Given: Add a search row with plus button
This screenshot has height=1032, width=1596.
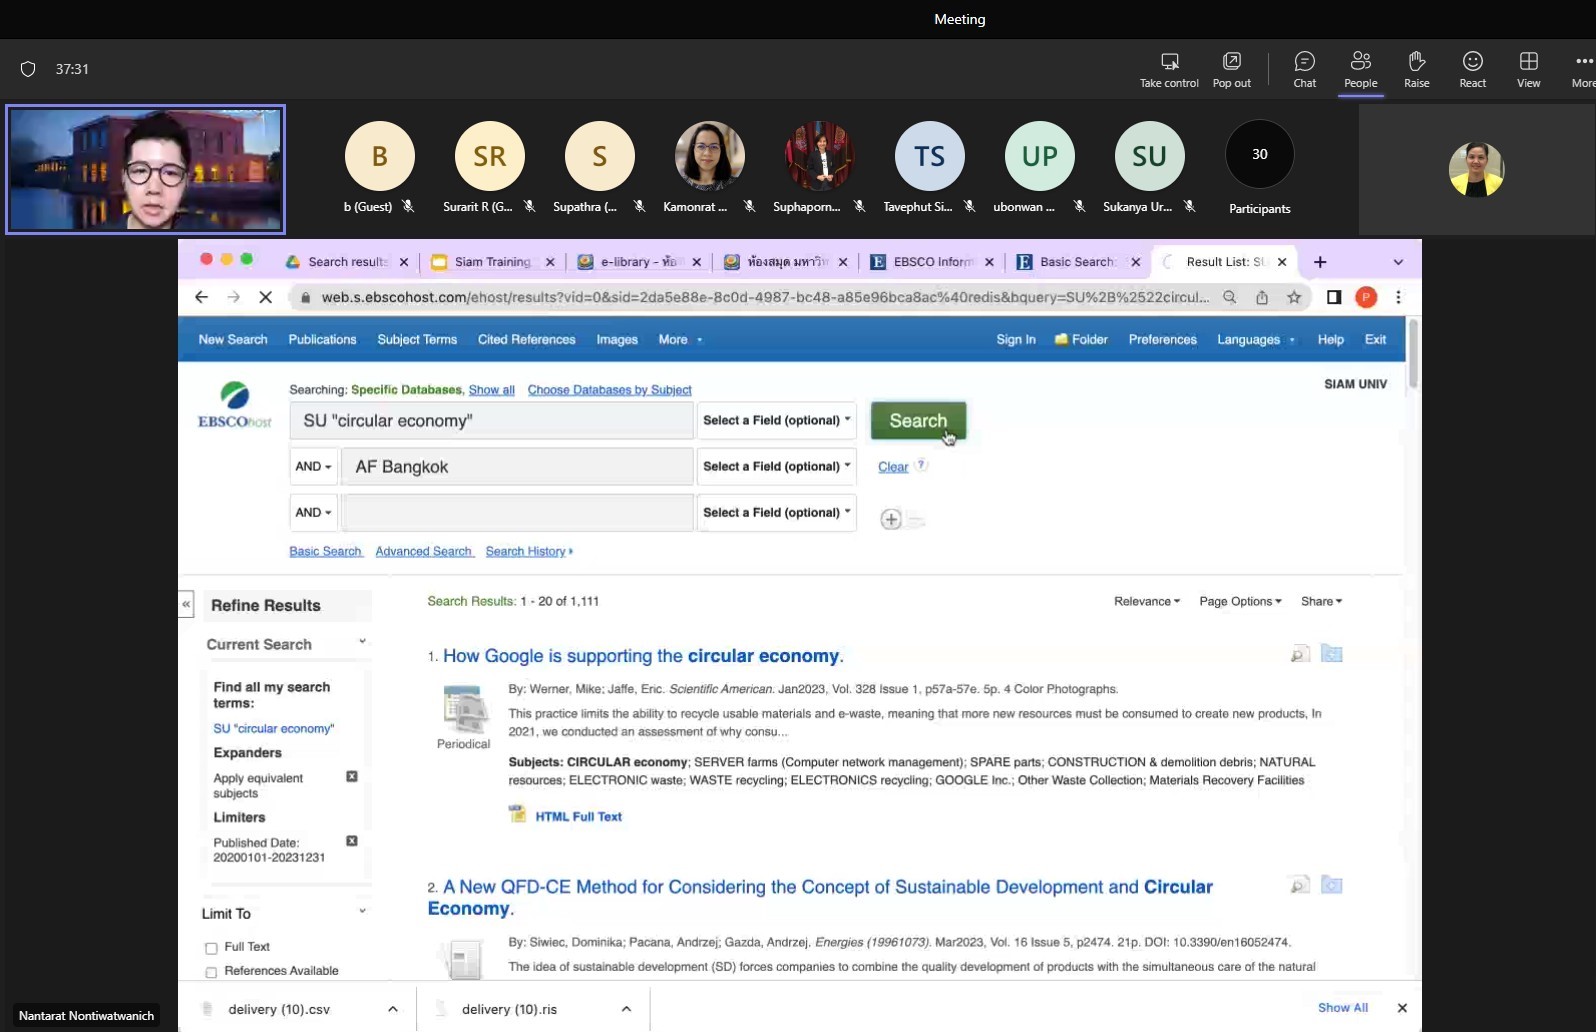Looking at the screenshot, I should [x=891, y=519].
